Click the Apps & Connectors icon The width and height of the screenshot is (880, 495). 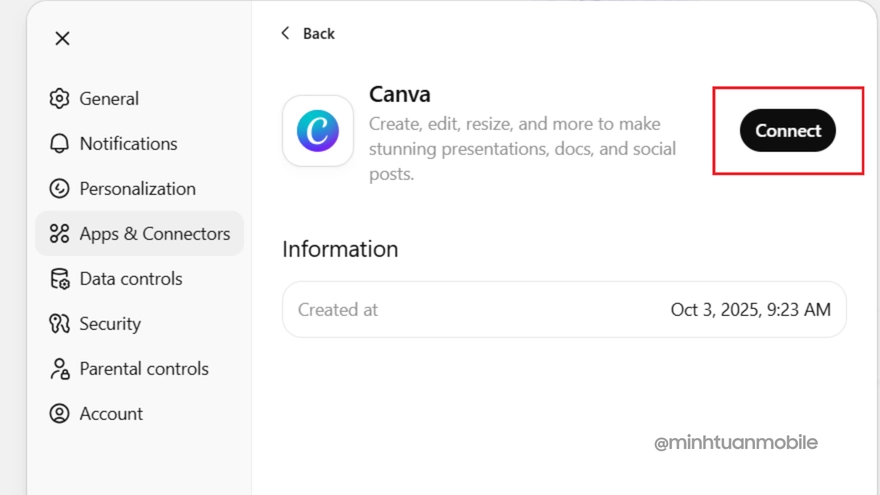point(60,234)
